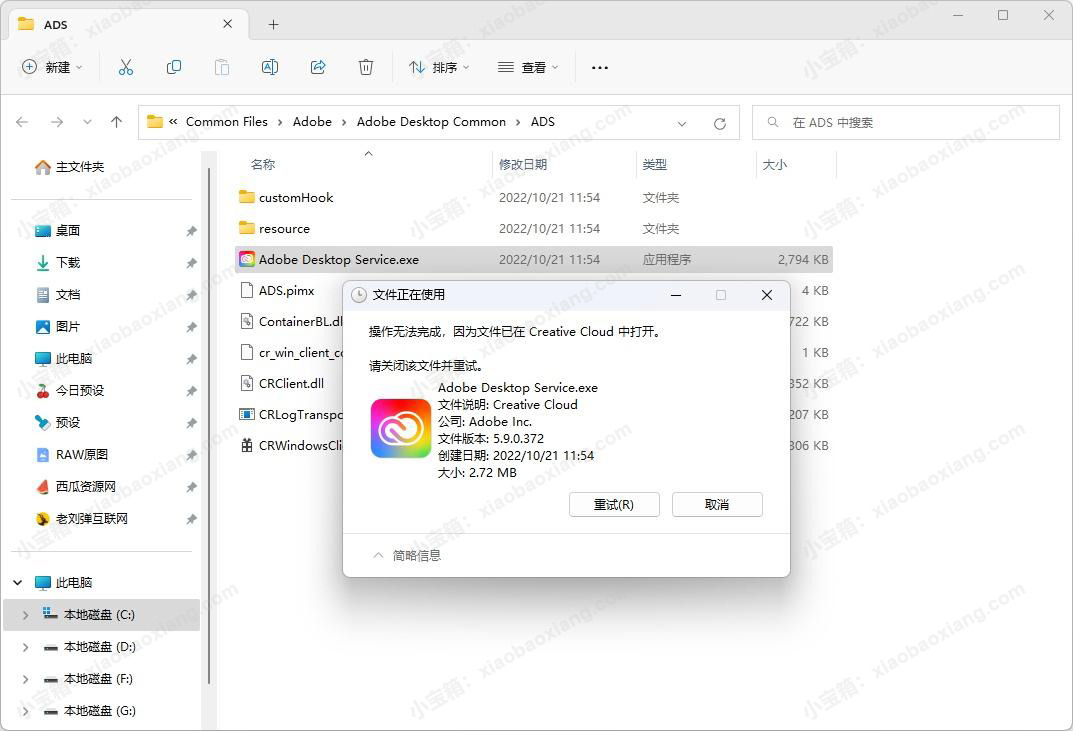Click the Share icon in toolbar

318,67
